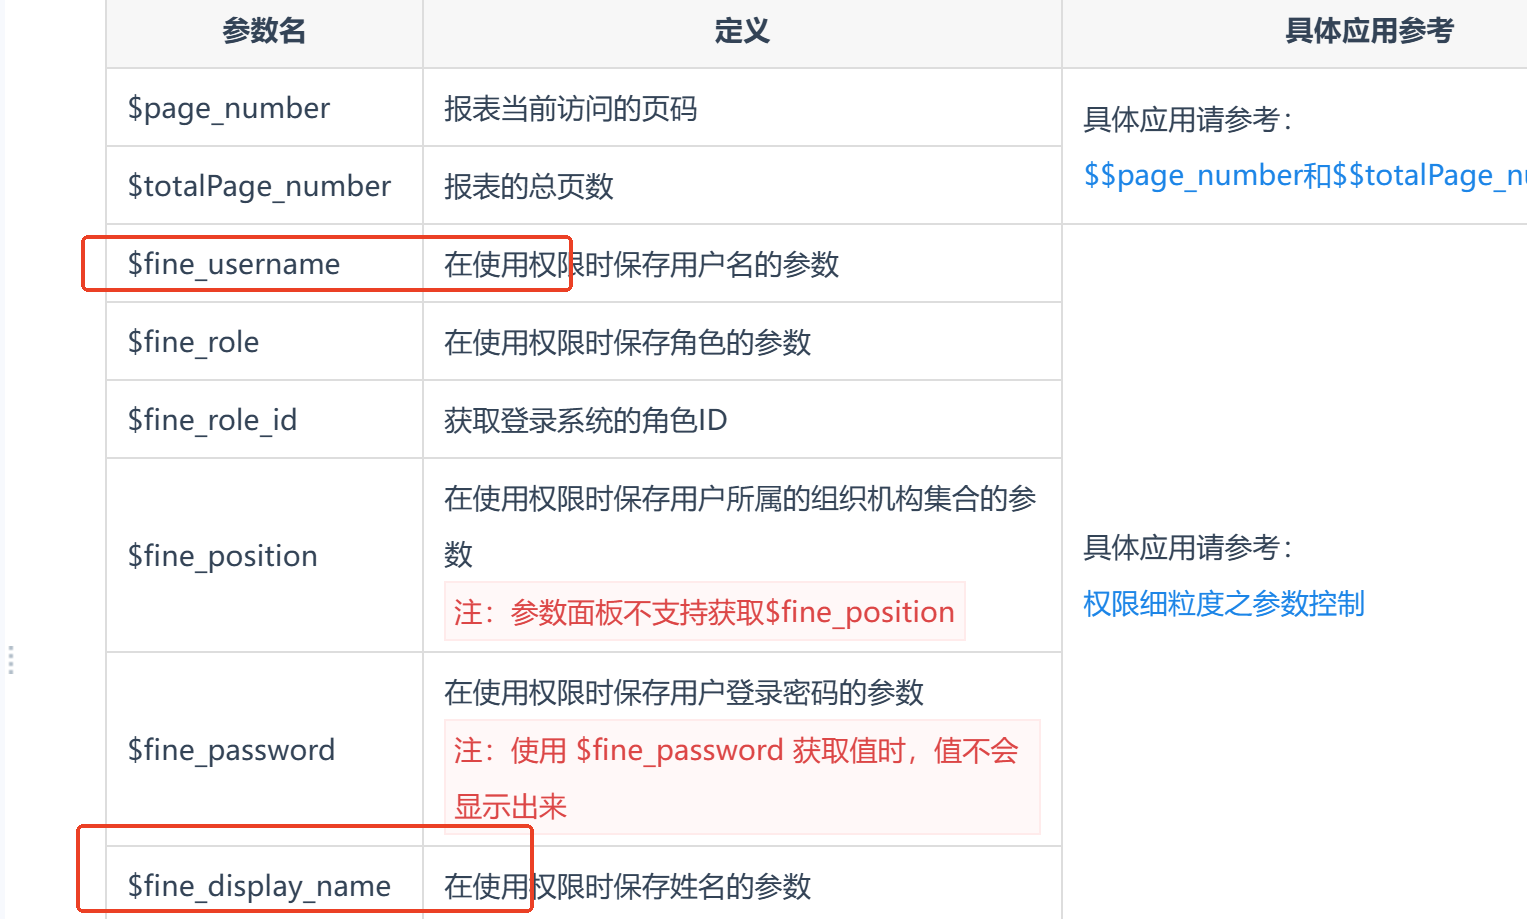Select the $totalPage_number parameter cell
This screenshot has width=1527, height=919.
tap(259, 186)
